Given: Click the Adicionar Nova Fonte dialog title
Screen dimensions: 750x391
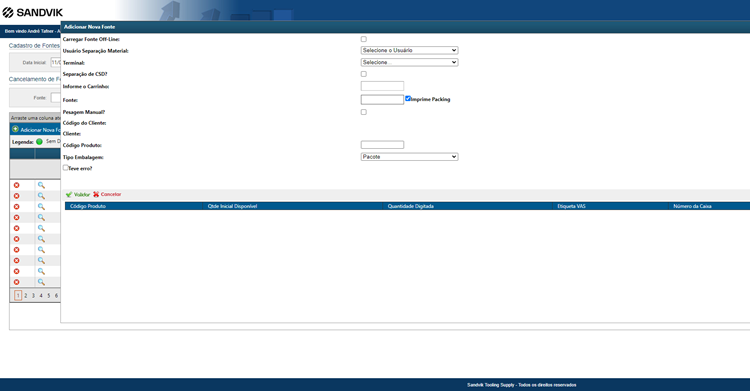Looking at the screenshot, I should coord(89,27).
